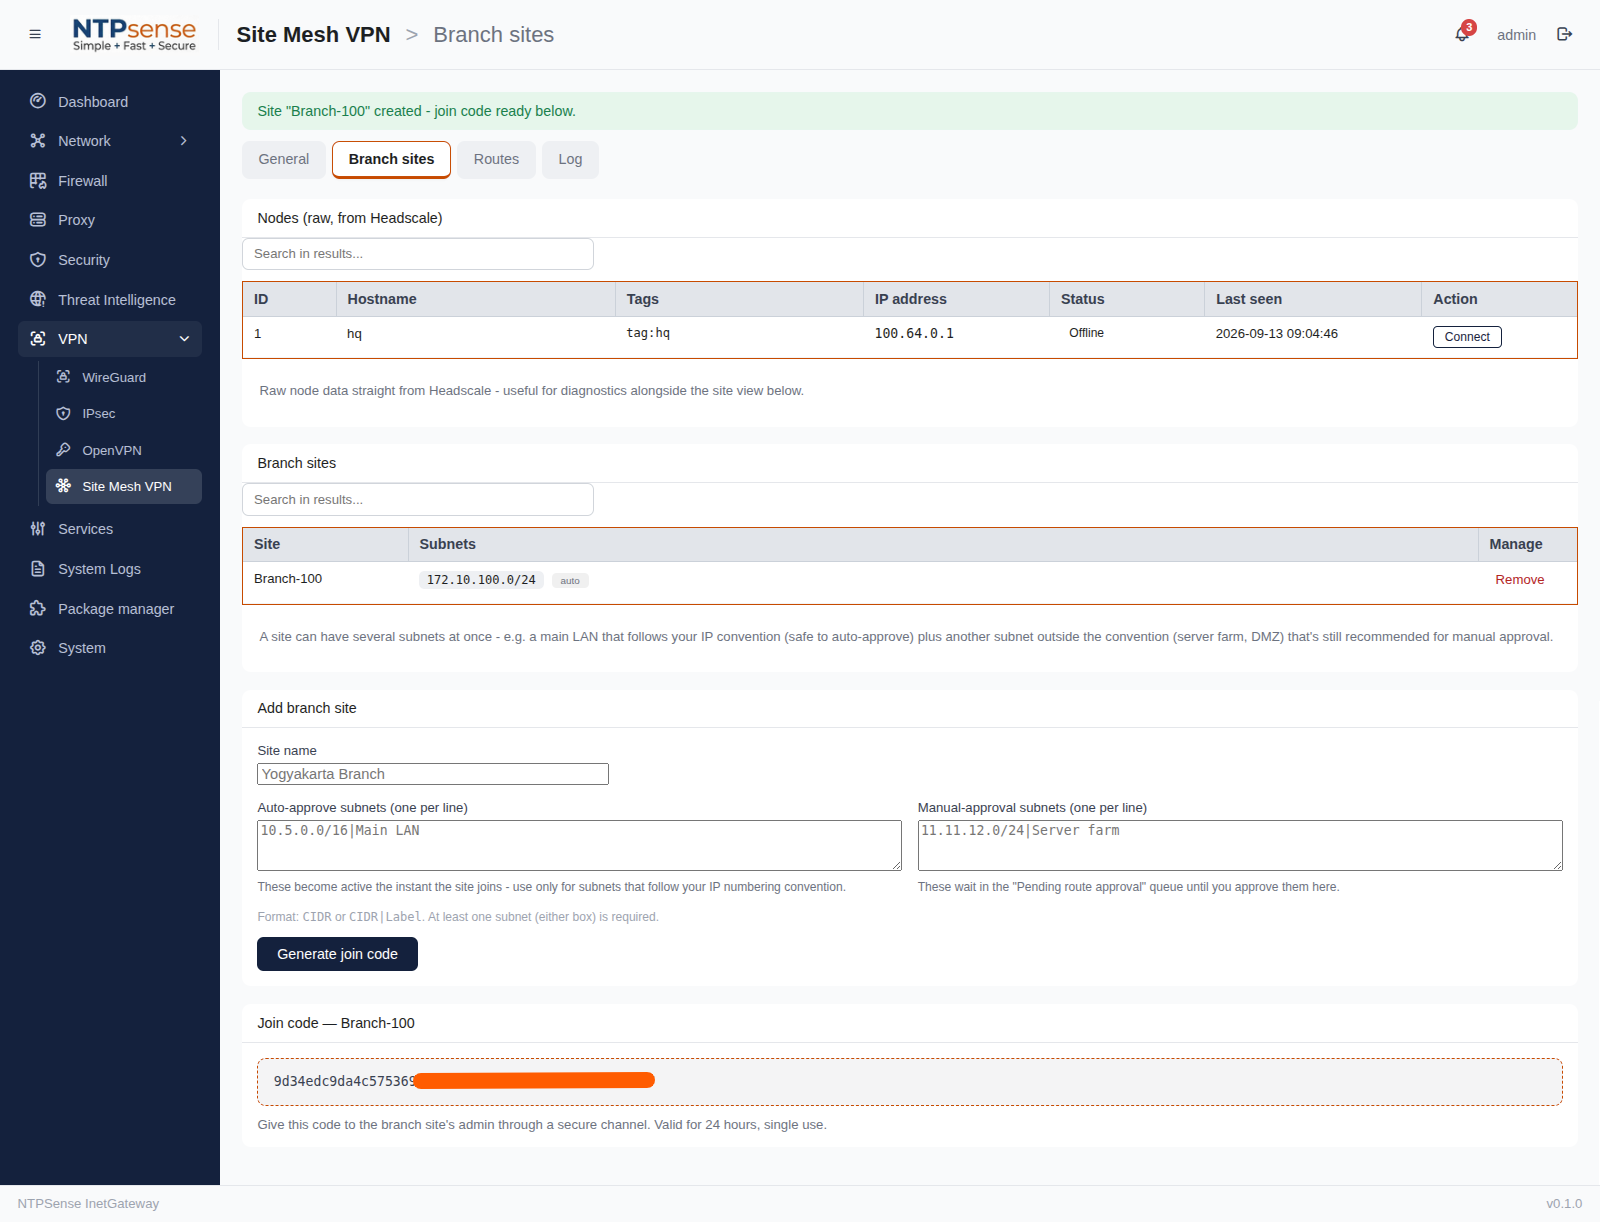Click the logout icon

(1565, 34)
